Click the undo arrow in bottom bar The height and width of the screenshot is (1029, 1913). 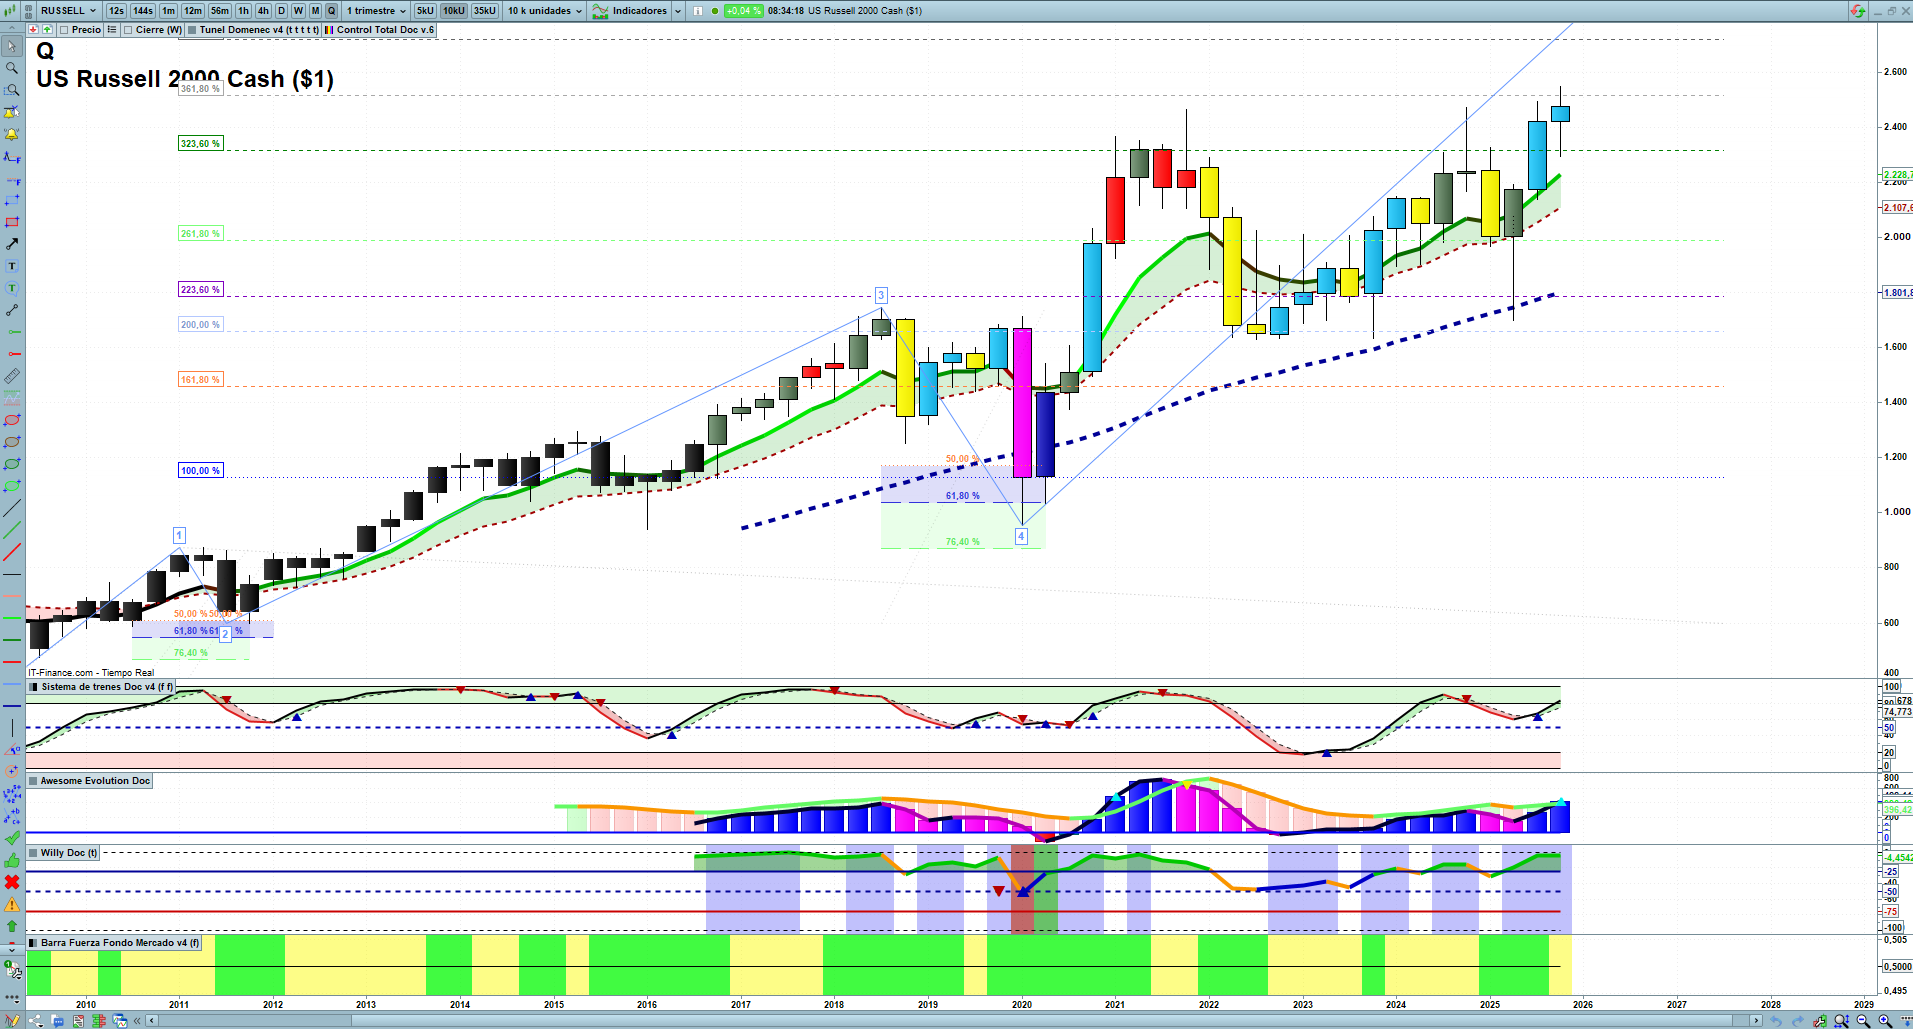[1776, 1021]
